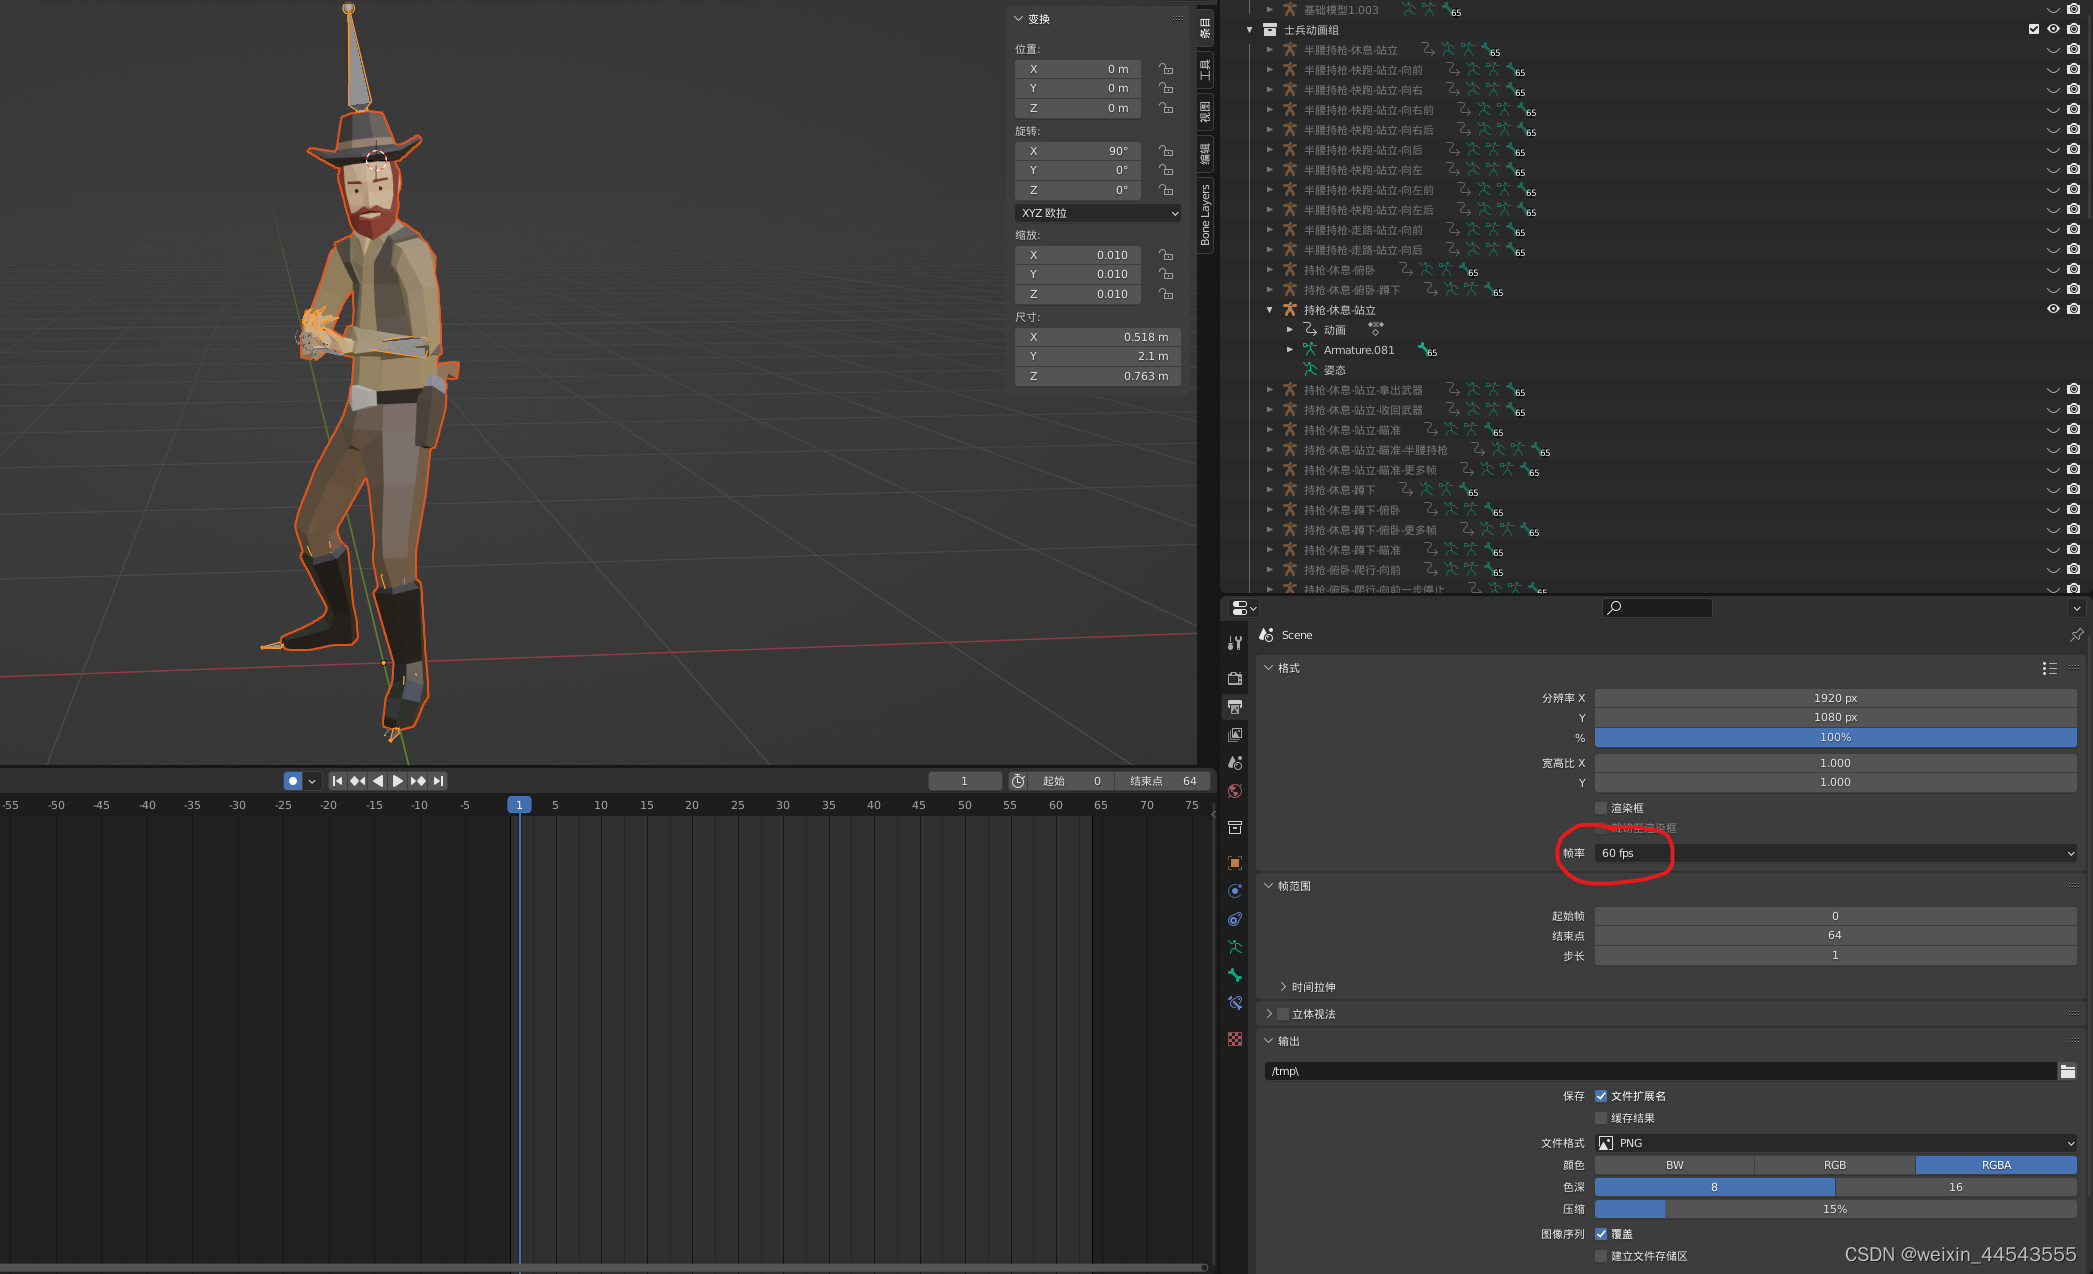This screenshot has width=2093, height=1274.
Task: Toggle the X location lock
Action: click(x=1166, y=69)
